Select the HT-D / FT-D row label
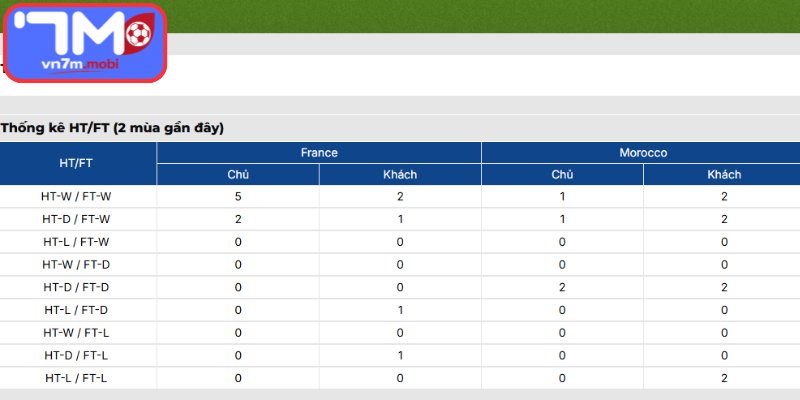Screen dimensions: 800x400 point(76,287)
